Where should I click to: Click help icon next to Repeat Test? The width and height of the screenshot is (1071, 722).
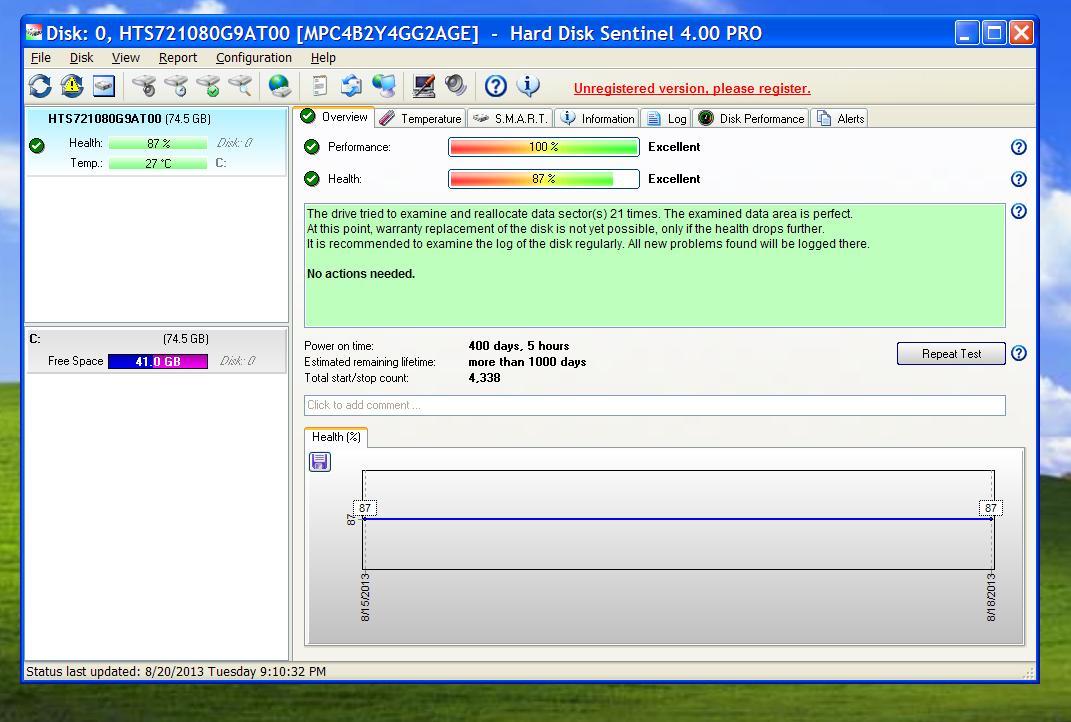pos(1018,353)
